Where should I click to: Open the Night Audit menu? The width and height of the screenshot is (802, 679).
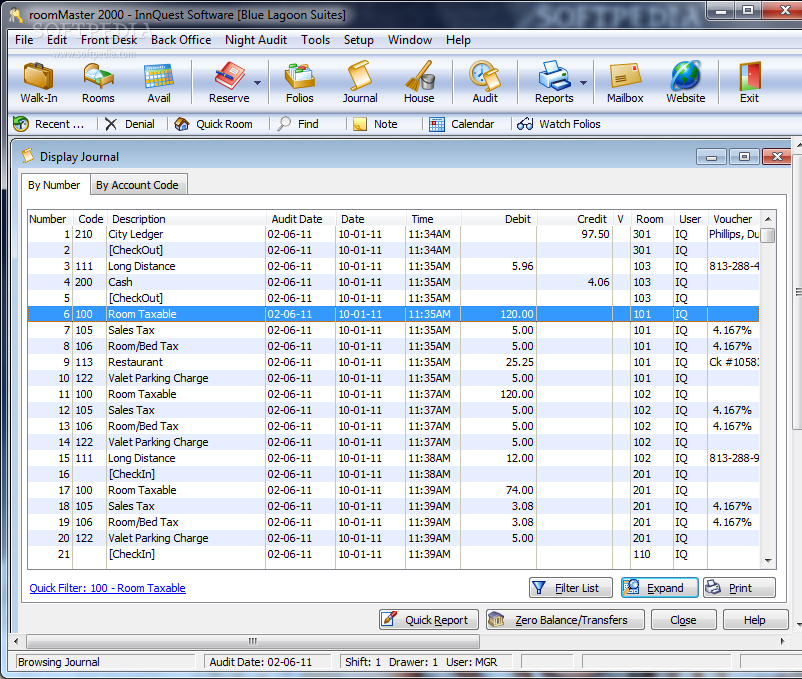tap(256, 40)
